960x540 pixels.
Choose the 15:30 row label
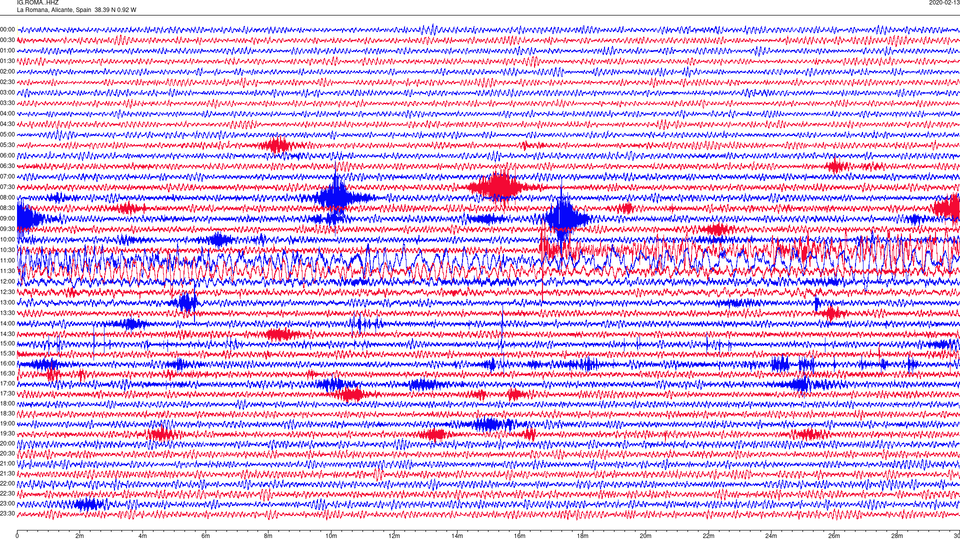7,353
